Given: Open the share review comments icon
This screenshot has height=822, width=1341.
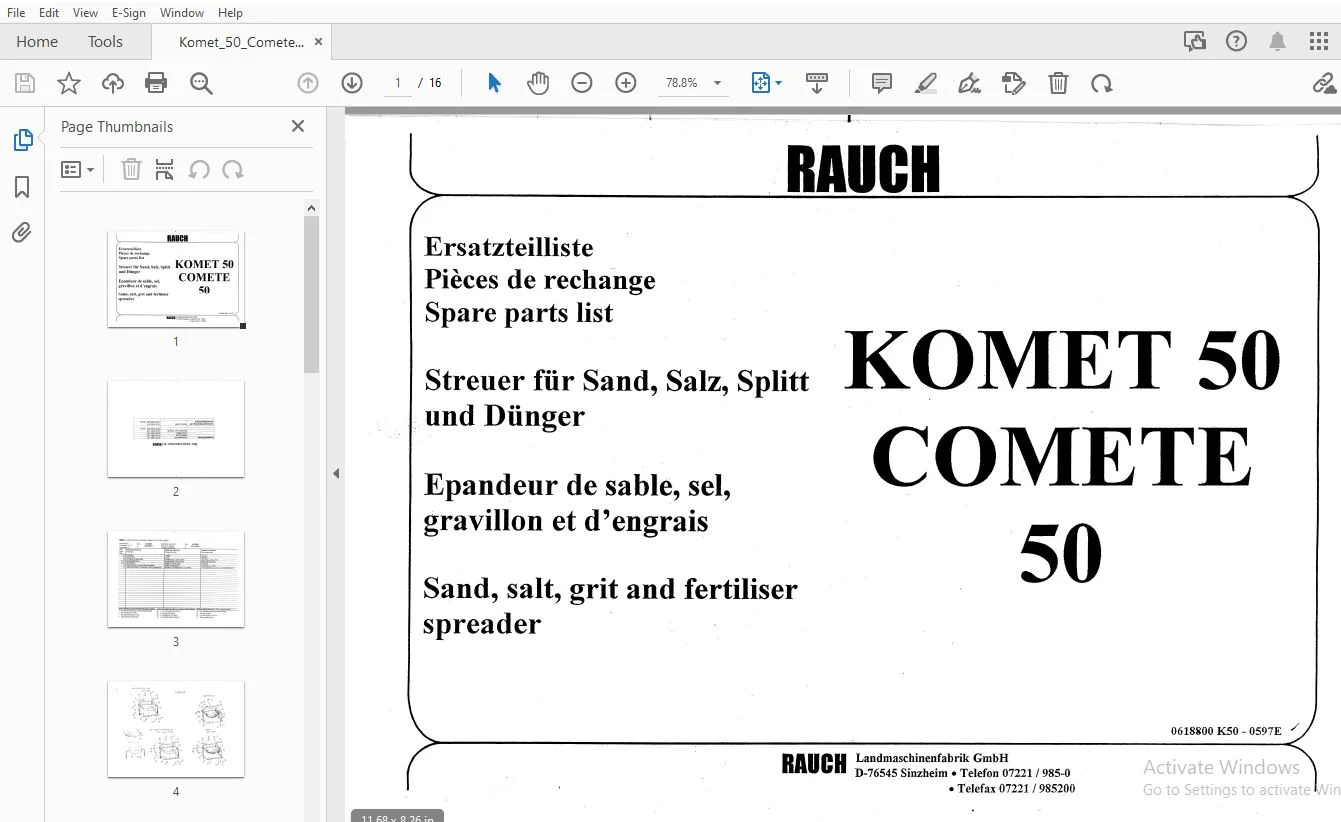Looking at the screenshot, I should [x=1194, y=42].
